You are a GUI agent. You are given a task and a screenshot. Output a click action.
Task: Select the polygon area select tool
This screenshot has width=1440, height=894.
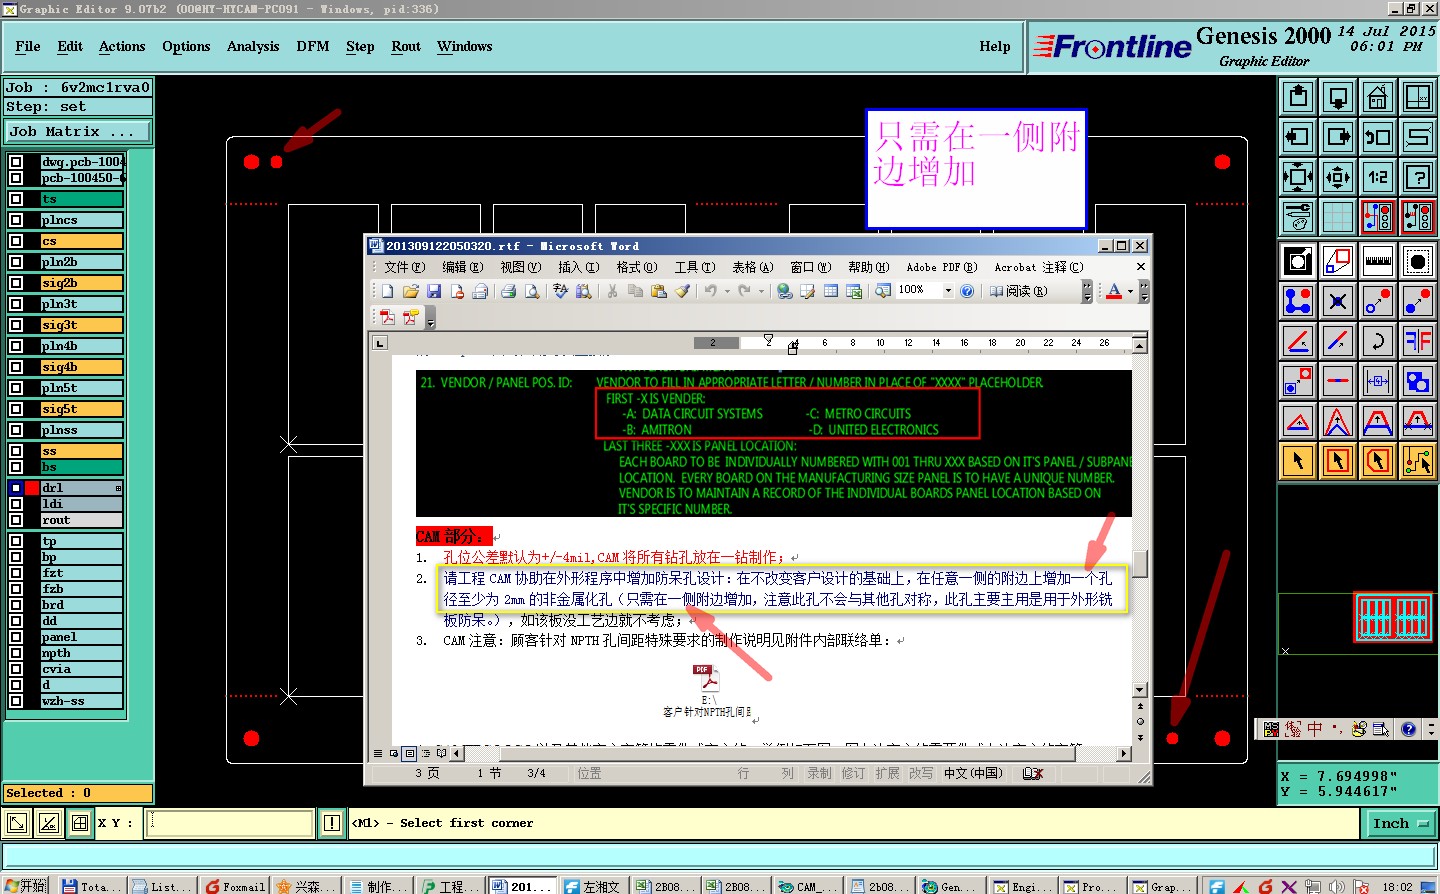click(1378, 461)
